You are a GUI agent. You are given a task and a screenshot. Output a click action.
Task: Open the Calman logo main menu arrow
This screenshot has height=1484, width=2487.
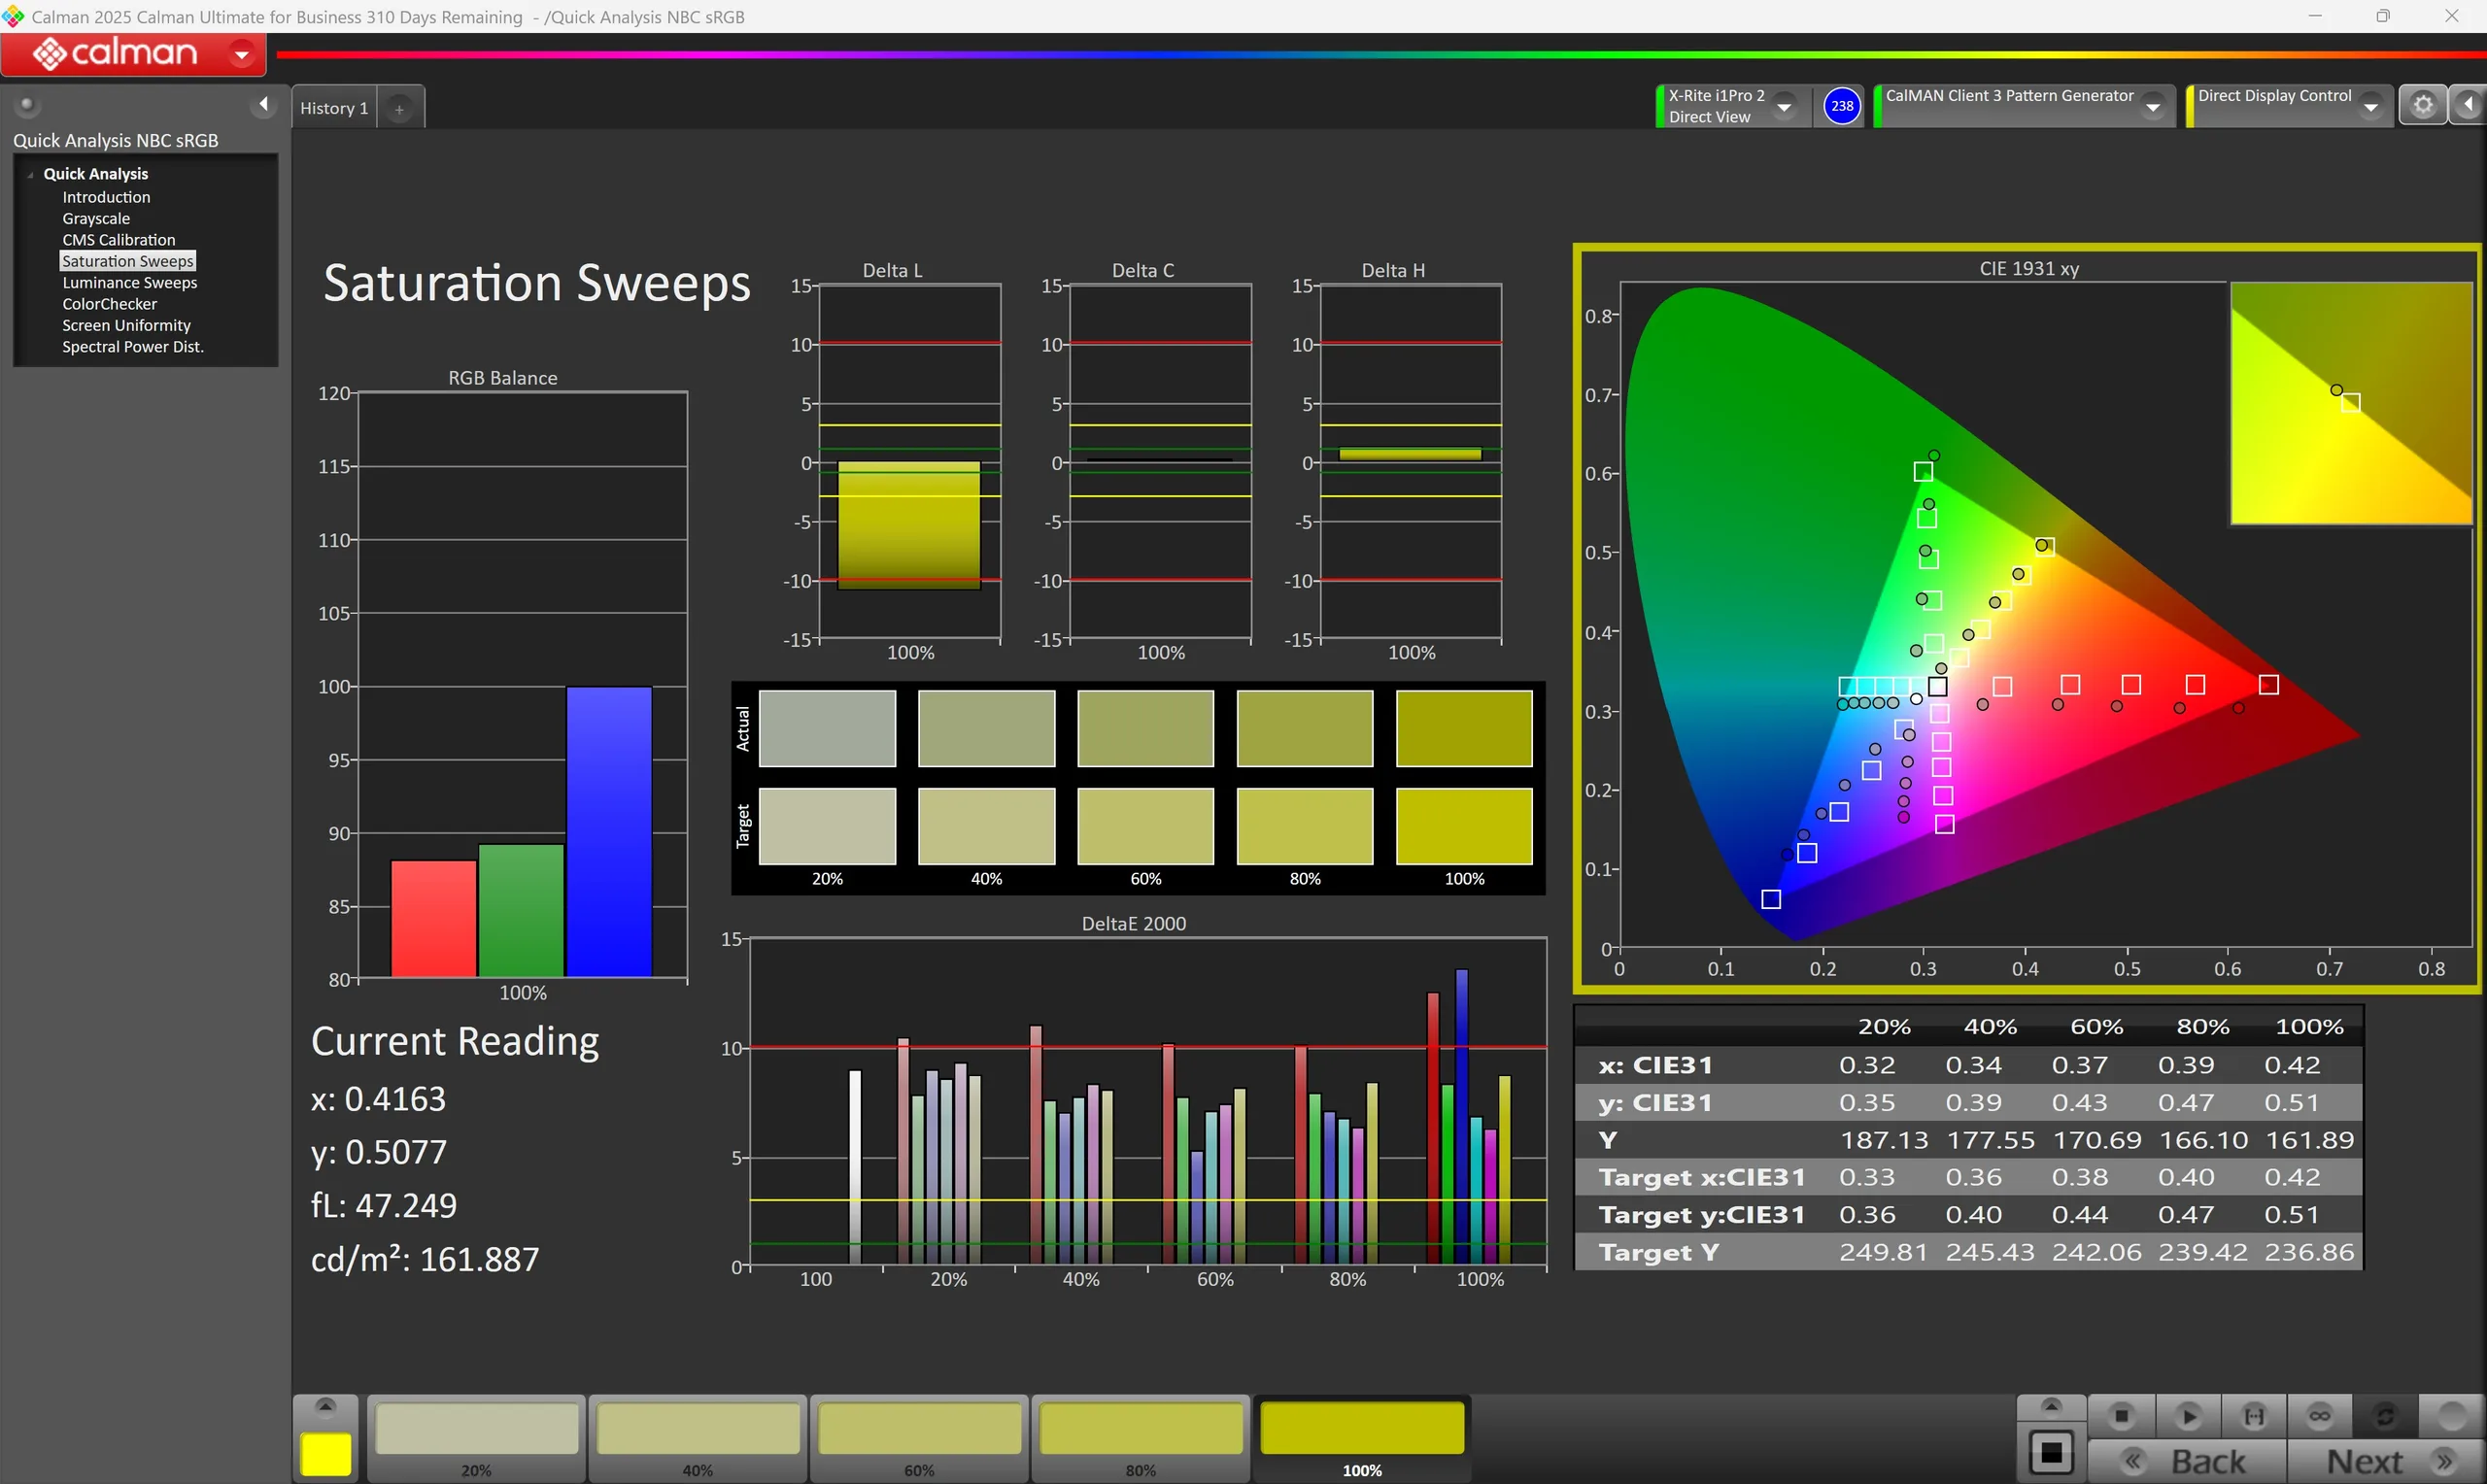pos(241,54)
